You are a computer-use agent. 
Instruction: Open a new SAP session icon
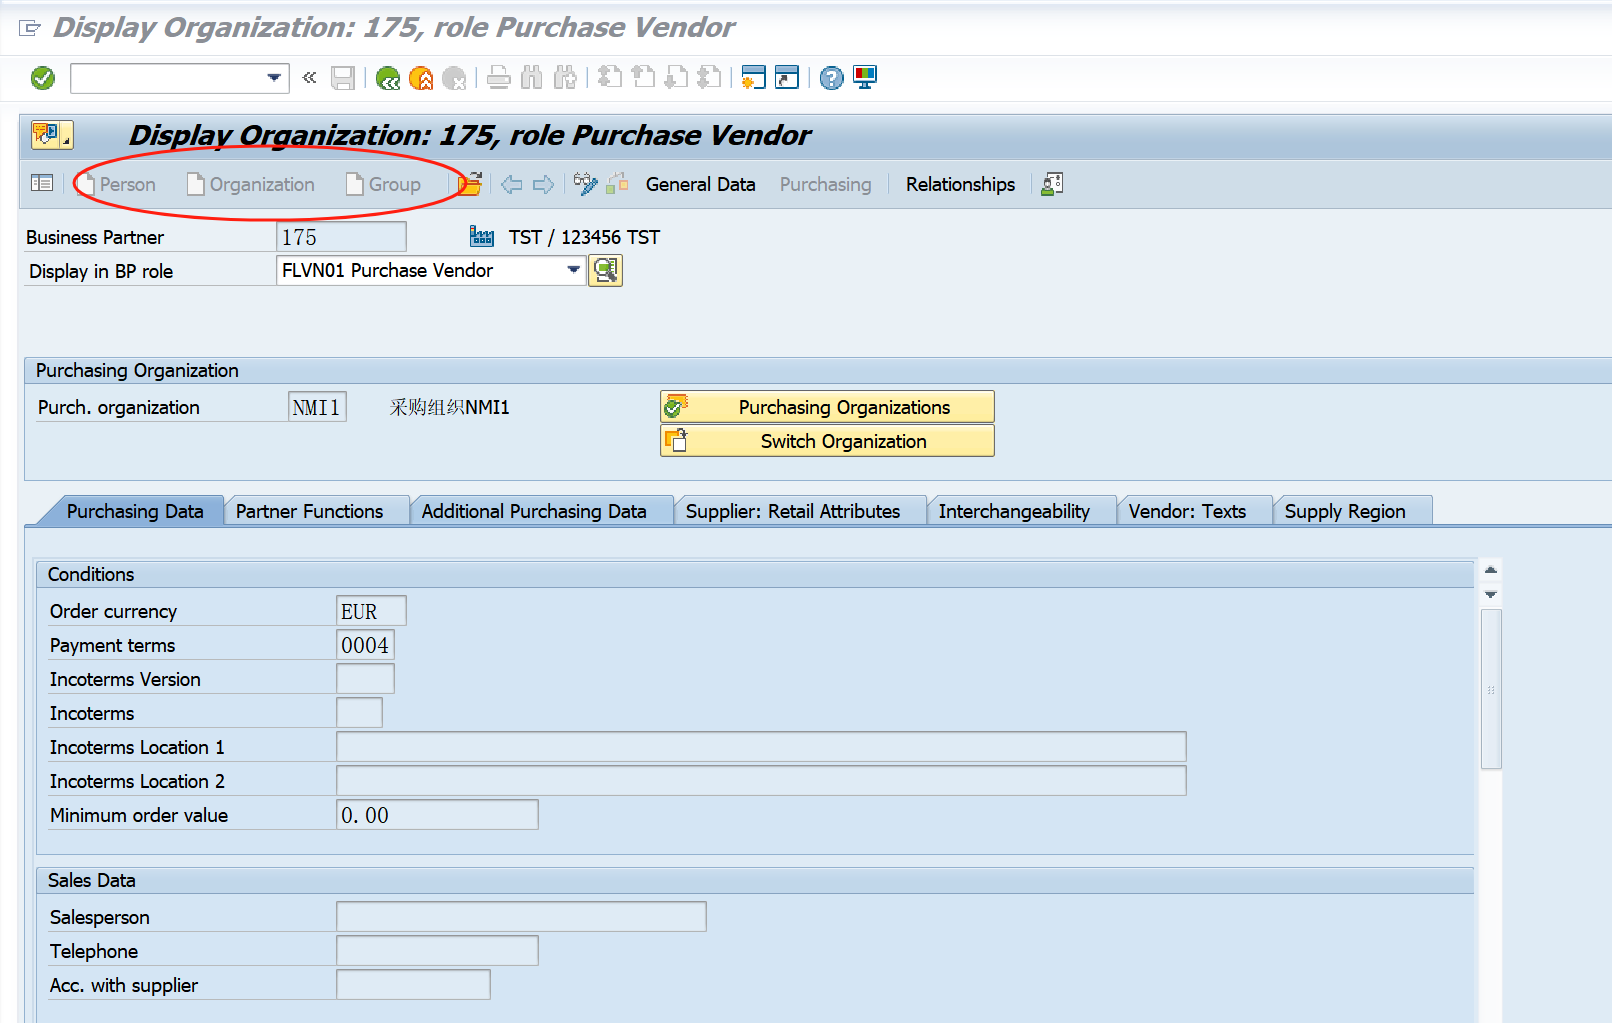(754, 77)
